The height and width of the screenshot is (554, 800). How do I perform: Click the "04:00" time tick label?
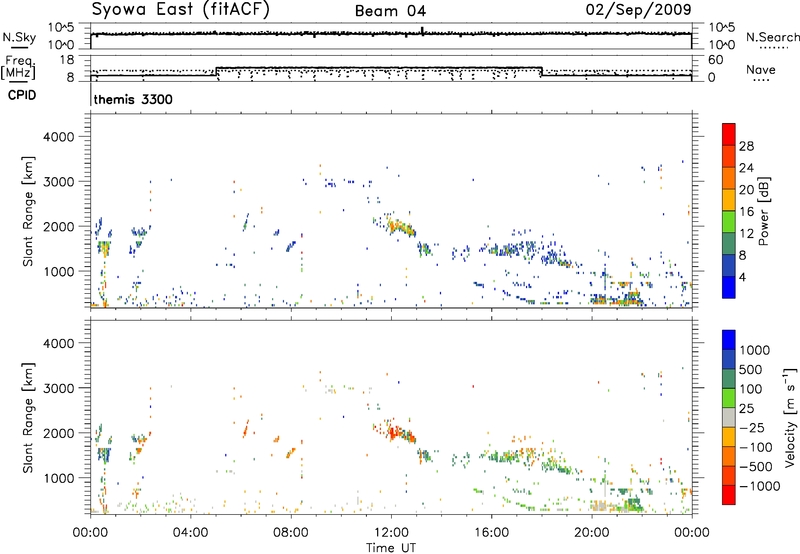(191, 533)
